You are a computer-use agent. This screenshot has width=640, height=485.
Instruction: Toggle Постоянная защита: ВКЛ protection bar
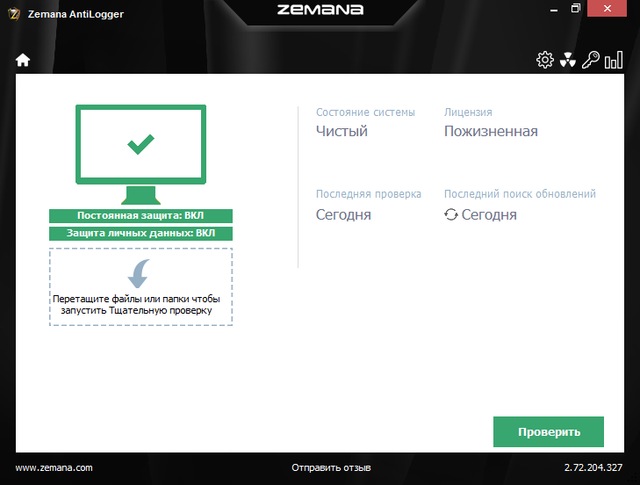[140, 215]
